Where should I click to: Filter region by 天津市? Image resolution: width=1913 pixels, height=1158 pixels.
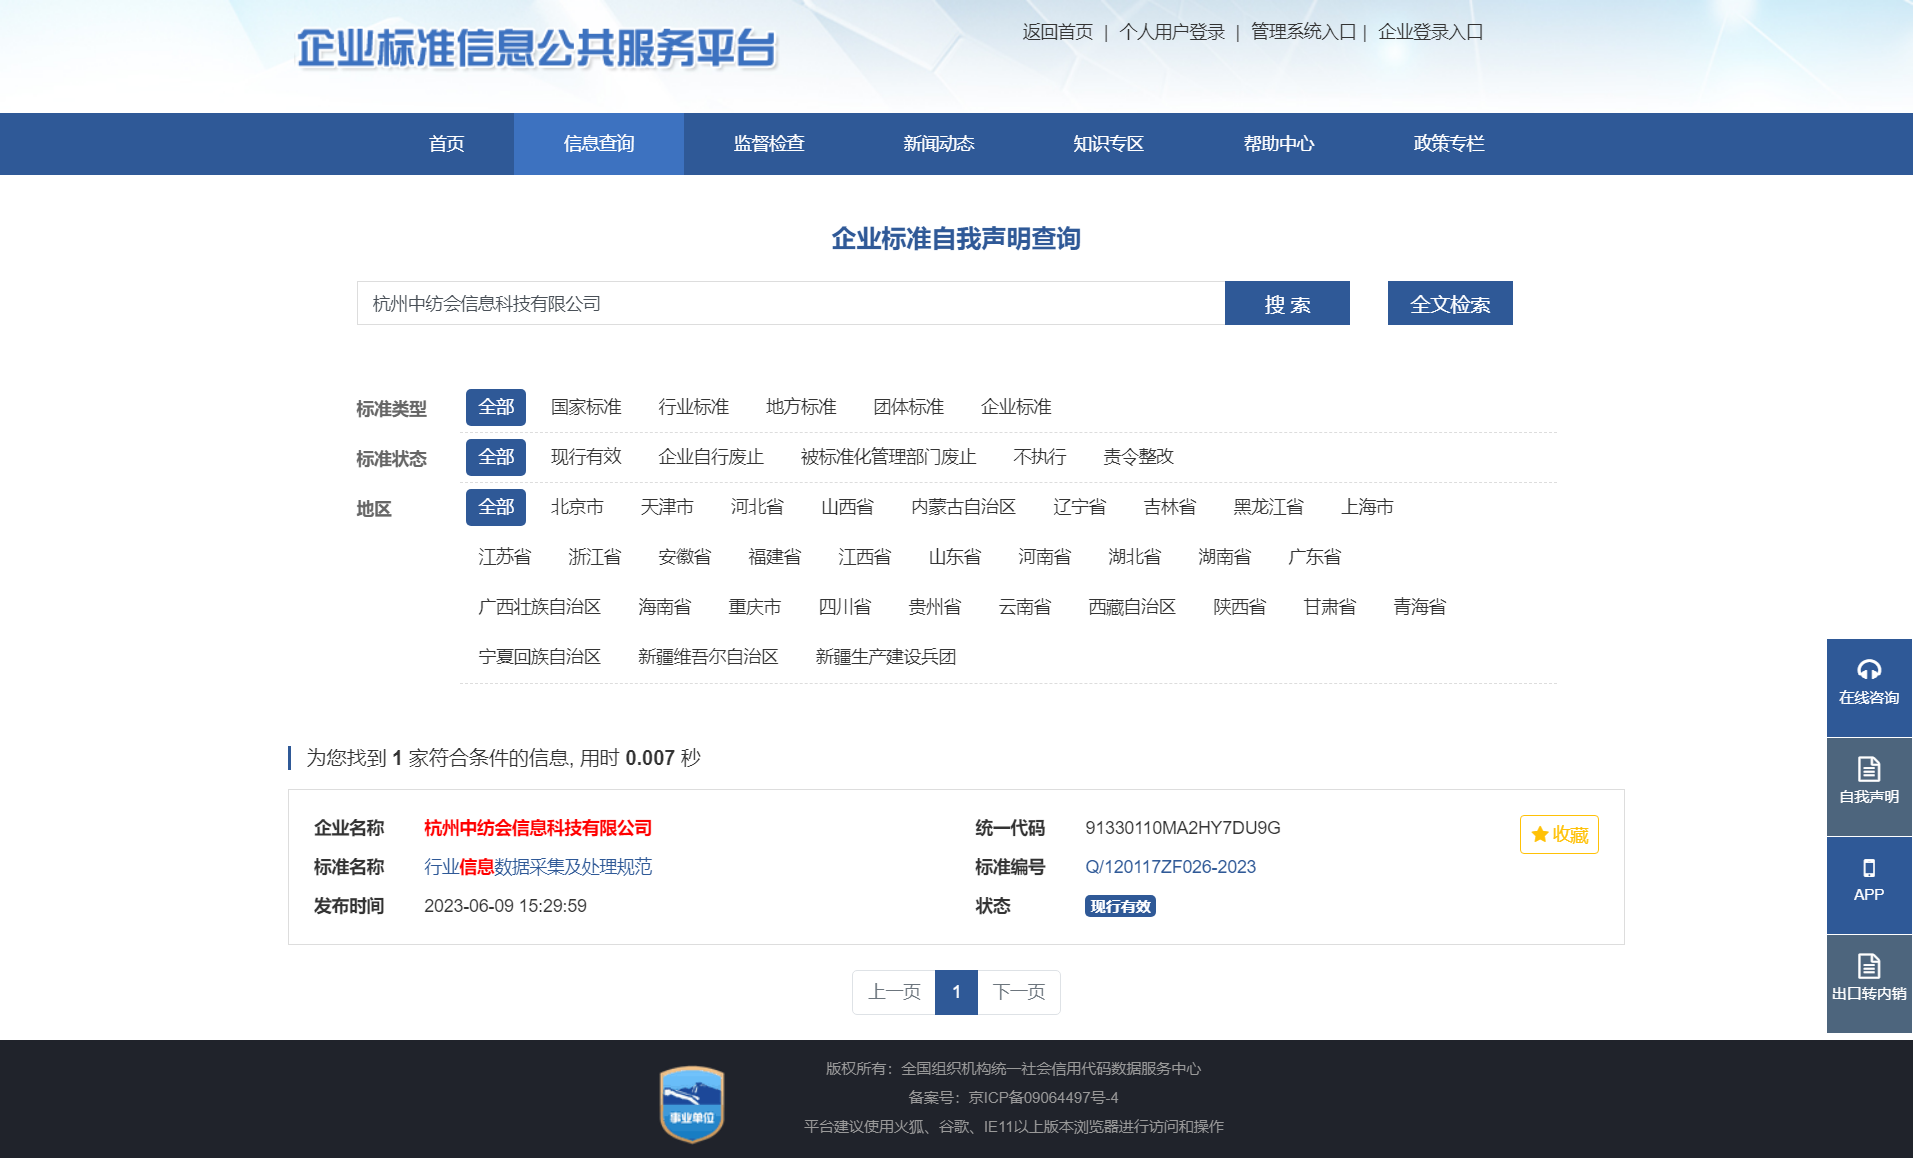click(x=667, y=507)
